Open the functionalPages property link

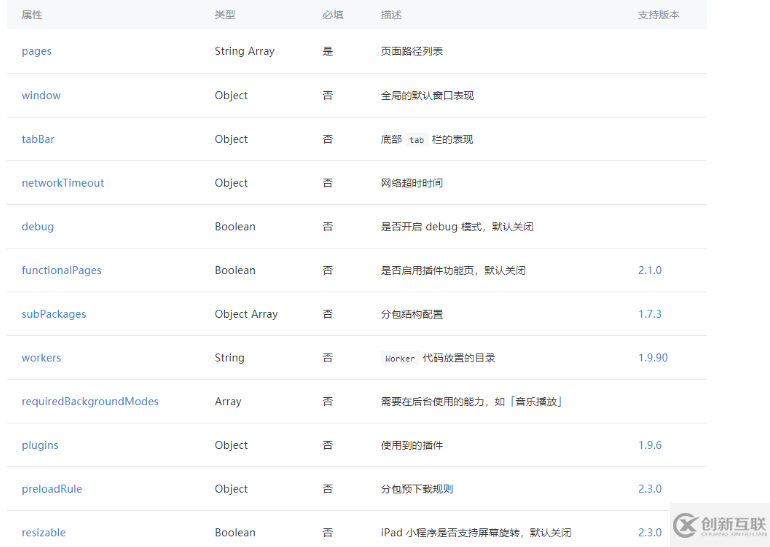[62, 270]
